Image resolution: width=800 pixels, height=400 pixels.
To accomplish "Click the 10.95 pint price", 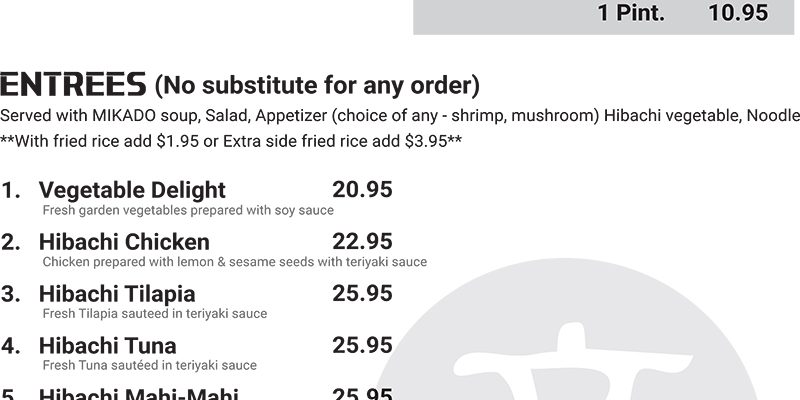I will coord(738,13).
